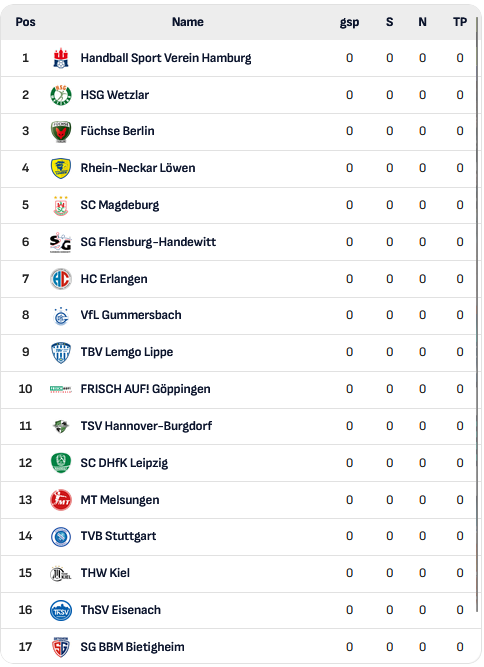Viewport: 484px width, 667px height.
Task: Click the MT Melsungen red logo
Action: click(x=61, y=500)
